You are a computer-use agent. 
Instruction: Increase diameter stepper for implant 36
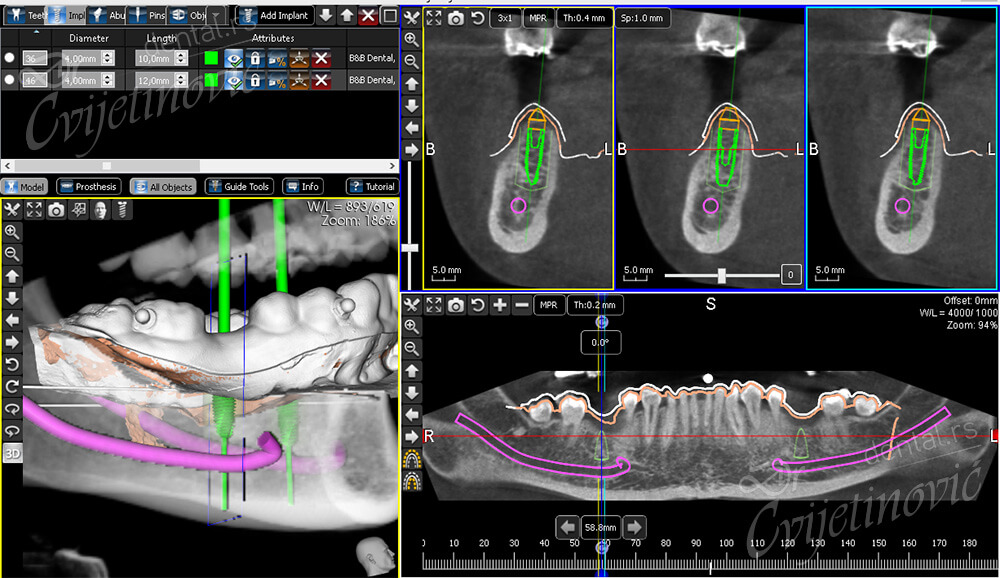(x=108, y=54)
